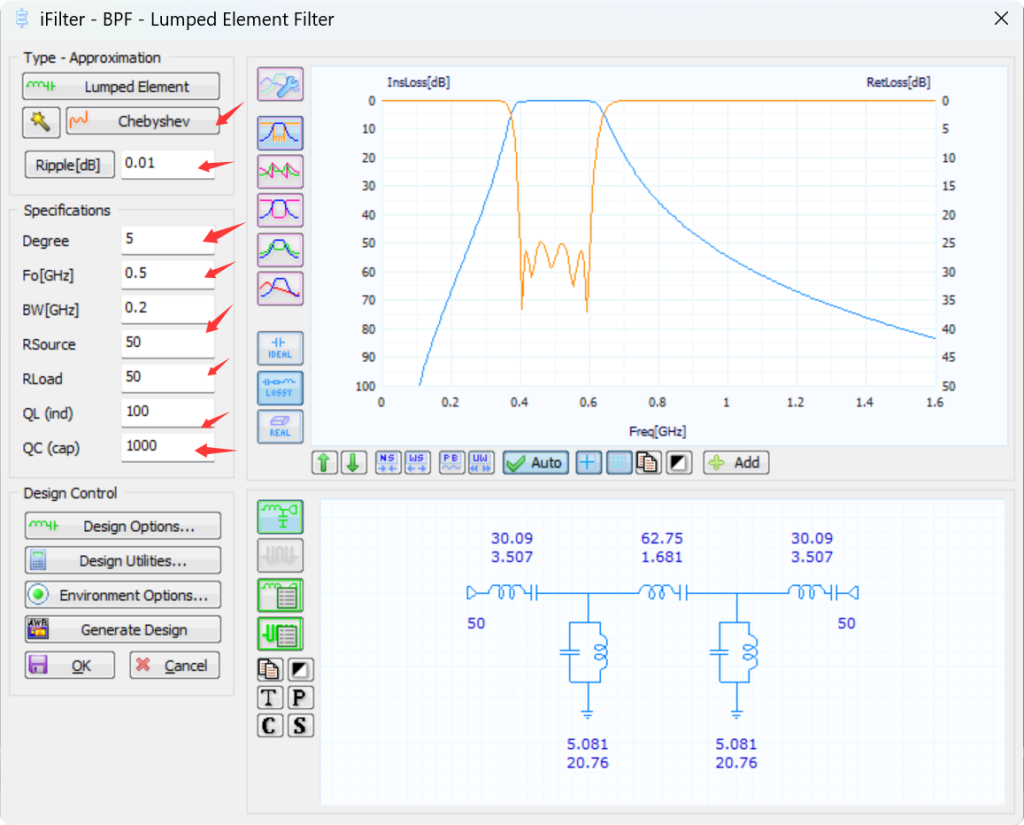Edit the RSource value field
This screenshot has width=1024, height=825.
pos(168,343)
